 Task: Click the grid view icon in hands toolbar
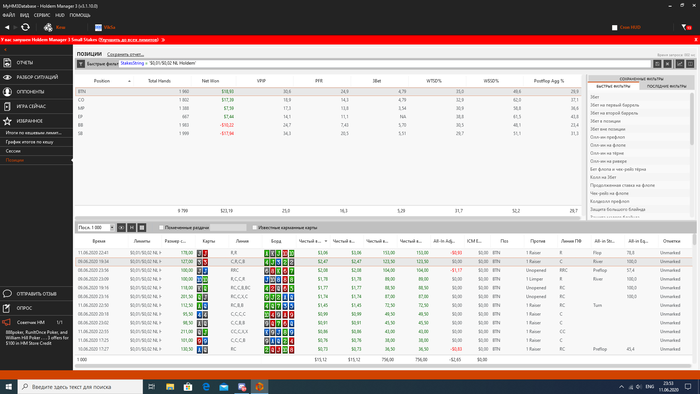142,228
